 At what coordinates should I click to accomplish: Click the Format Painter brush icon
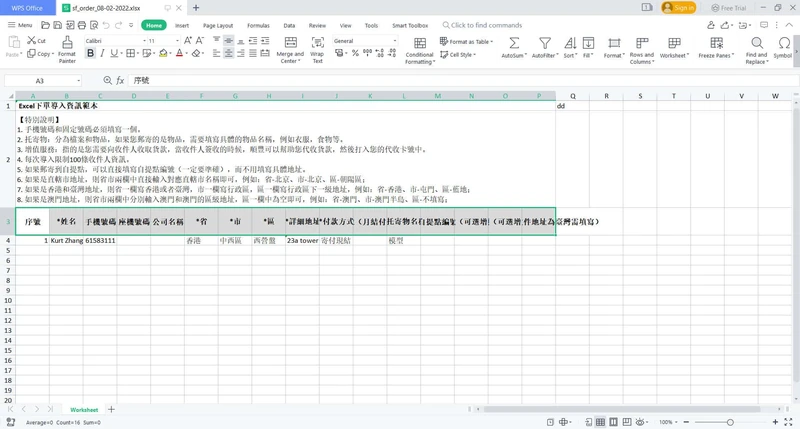tap(67, 42)
